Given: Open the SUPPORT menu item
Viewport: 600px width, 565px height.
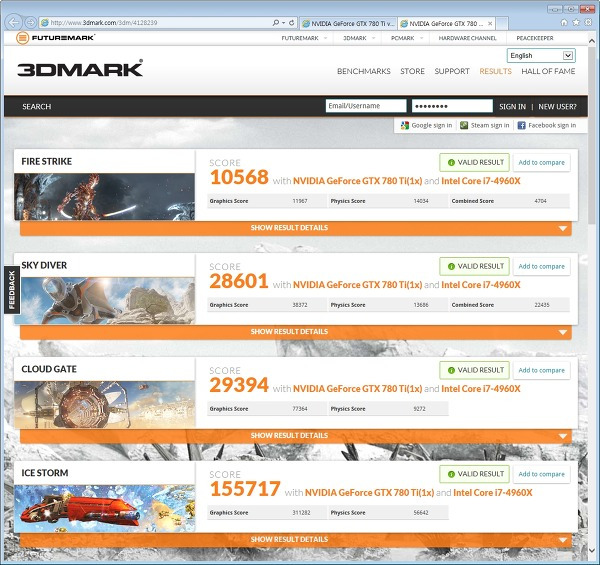Looking at the screenshot, I should click(452, 71).
